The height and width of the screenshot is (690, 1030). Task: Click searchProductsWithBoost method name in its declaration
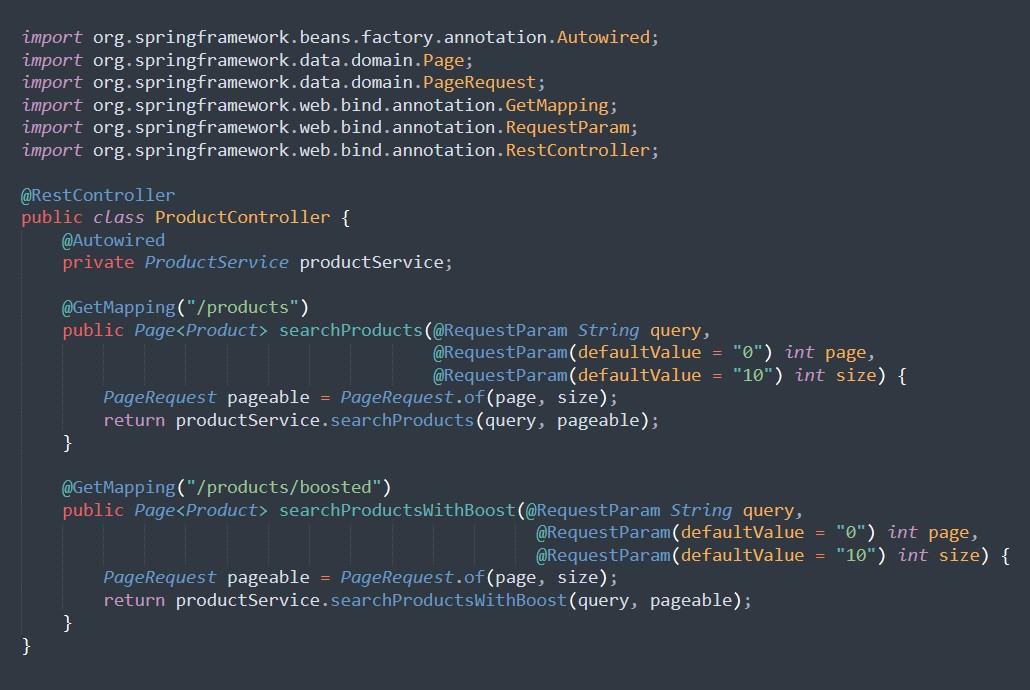397,510
